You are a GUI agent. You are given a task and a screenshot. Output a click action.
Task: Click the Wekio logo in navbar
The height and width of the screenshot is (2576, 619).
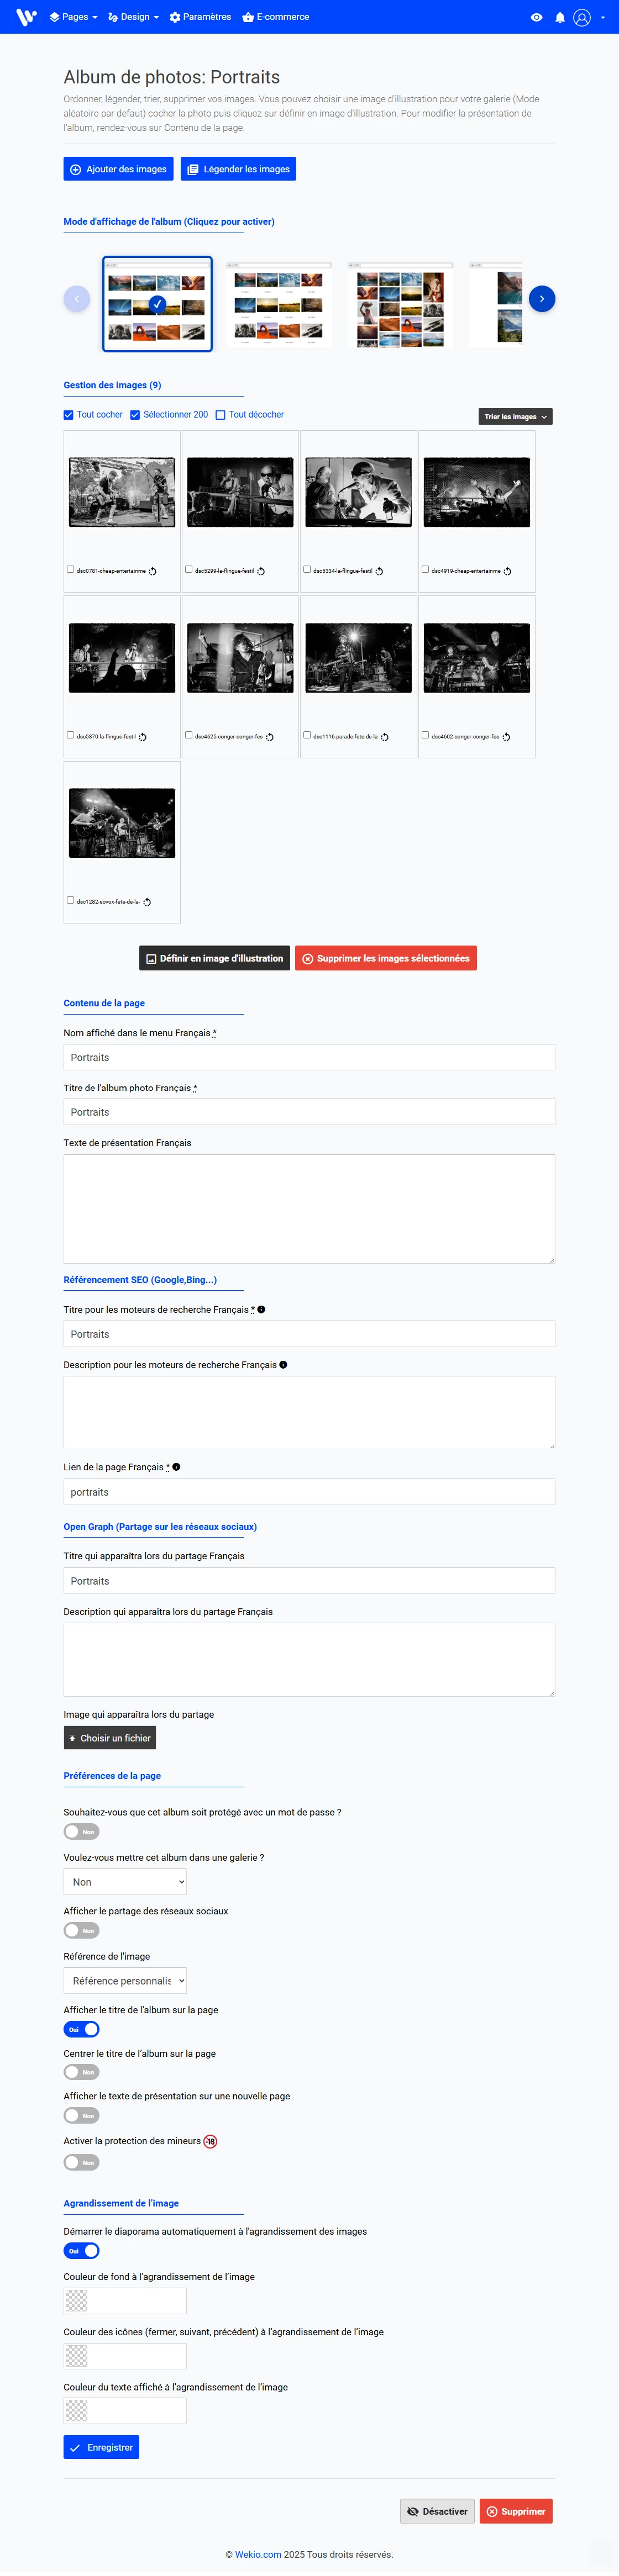[26, 17]
